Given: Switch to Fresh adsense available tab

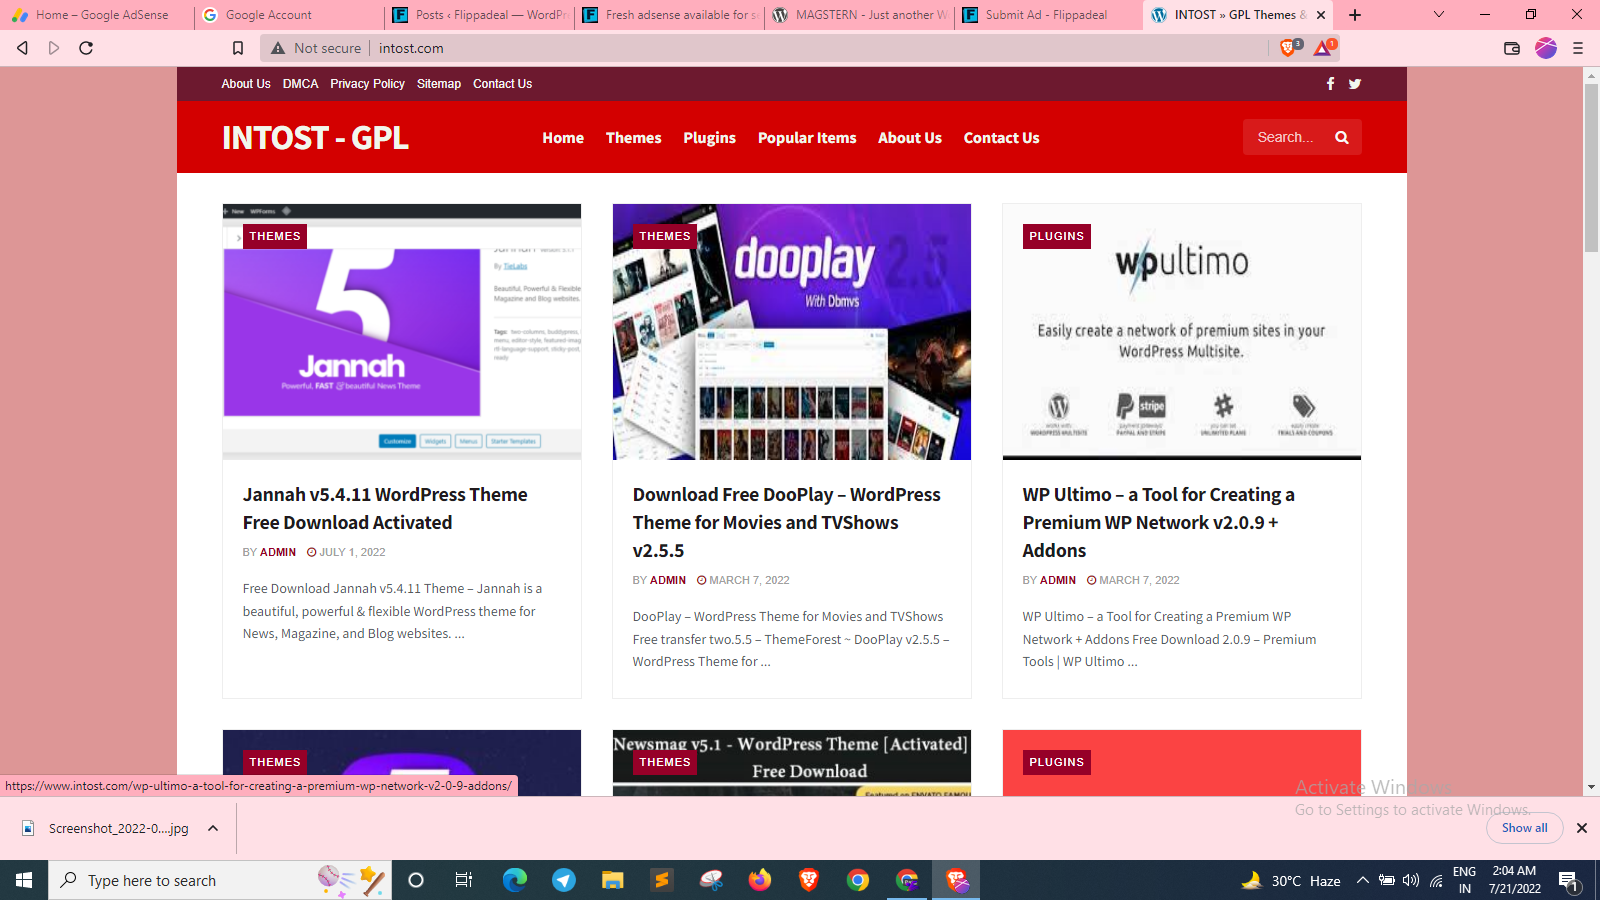Looking at the screenshot, I should [x=670, y=15].
